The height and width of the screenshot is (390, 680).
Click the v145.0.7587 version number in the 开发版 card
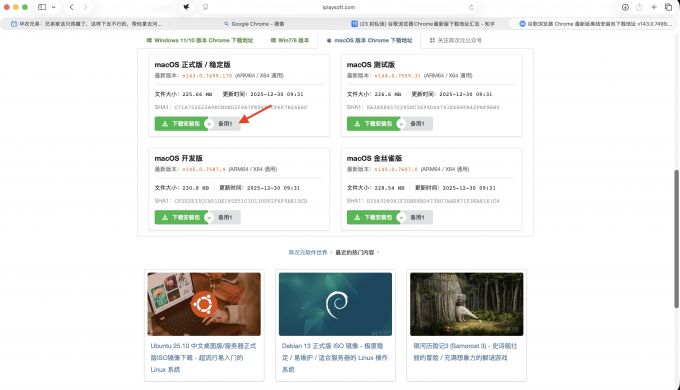[x=204, y=169]
